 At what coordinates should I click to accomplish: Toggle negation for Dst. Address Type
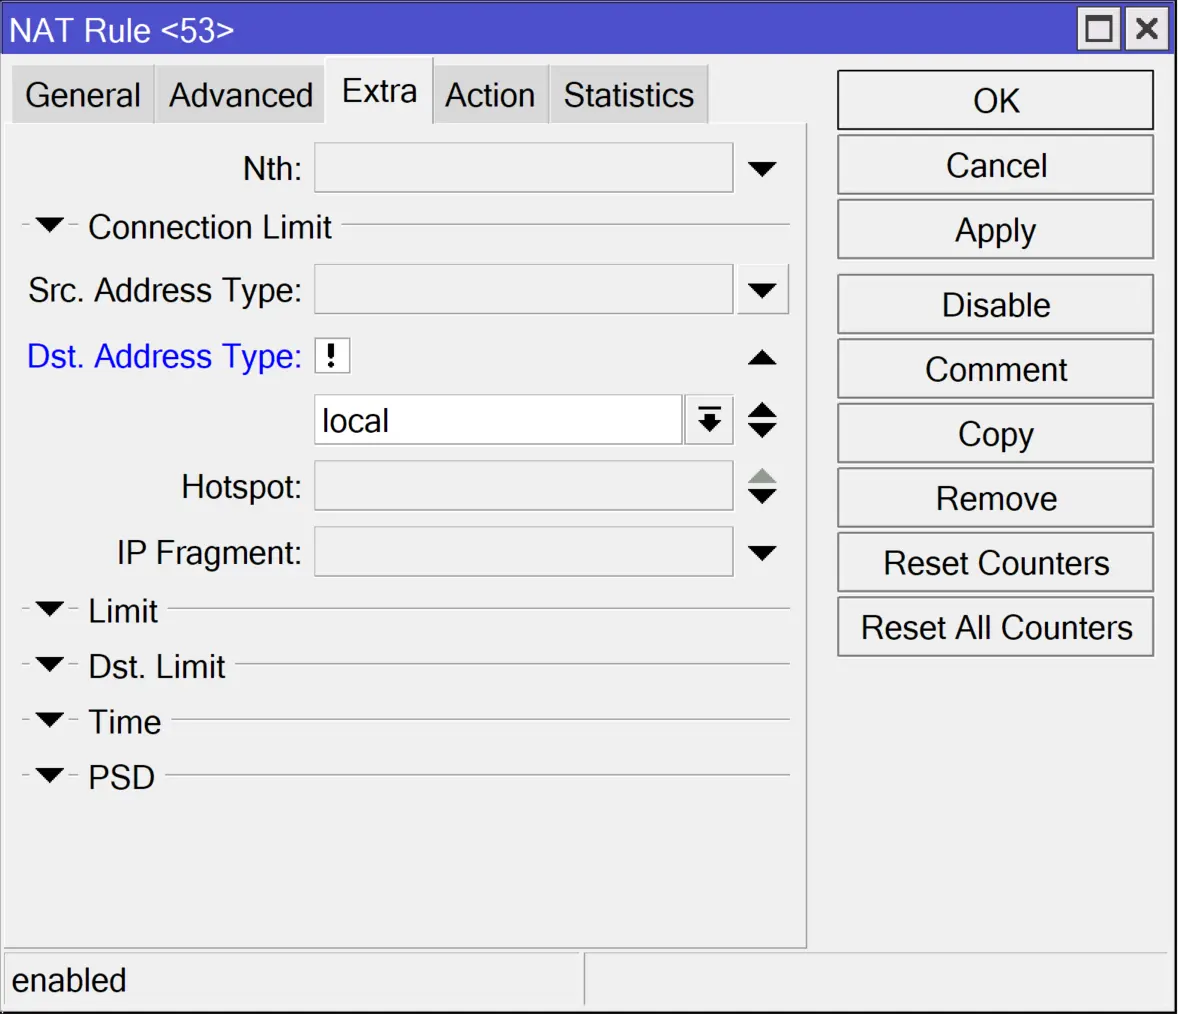coord(331,355)
